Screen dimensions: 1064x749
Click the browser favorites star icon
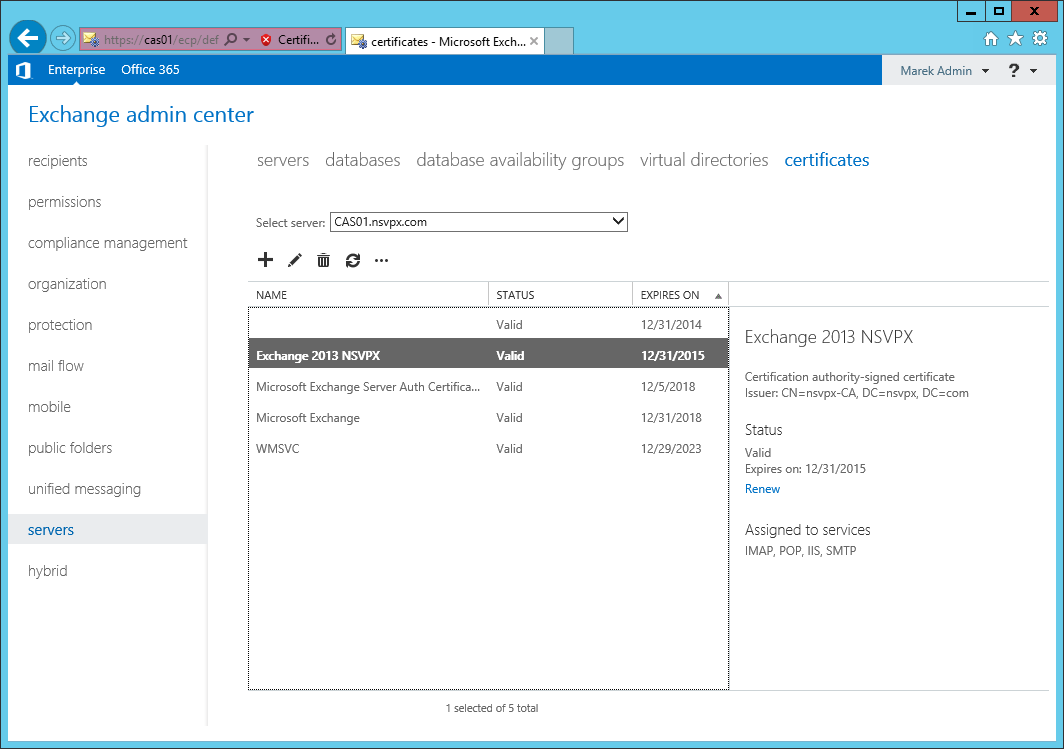pyautogui.click(x=1015, y=39)
